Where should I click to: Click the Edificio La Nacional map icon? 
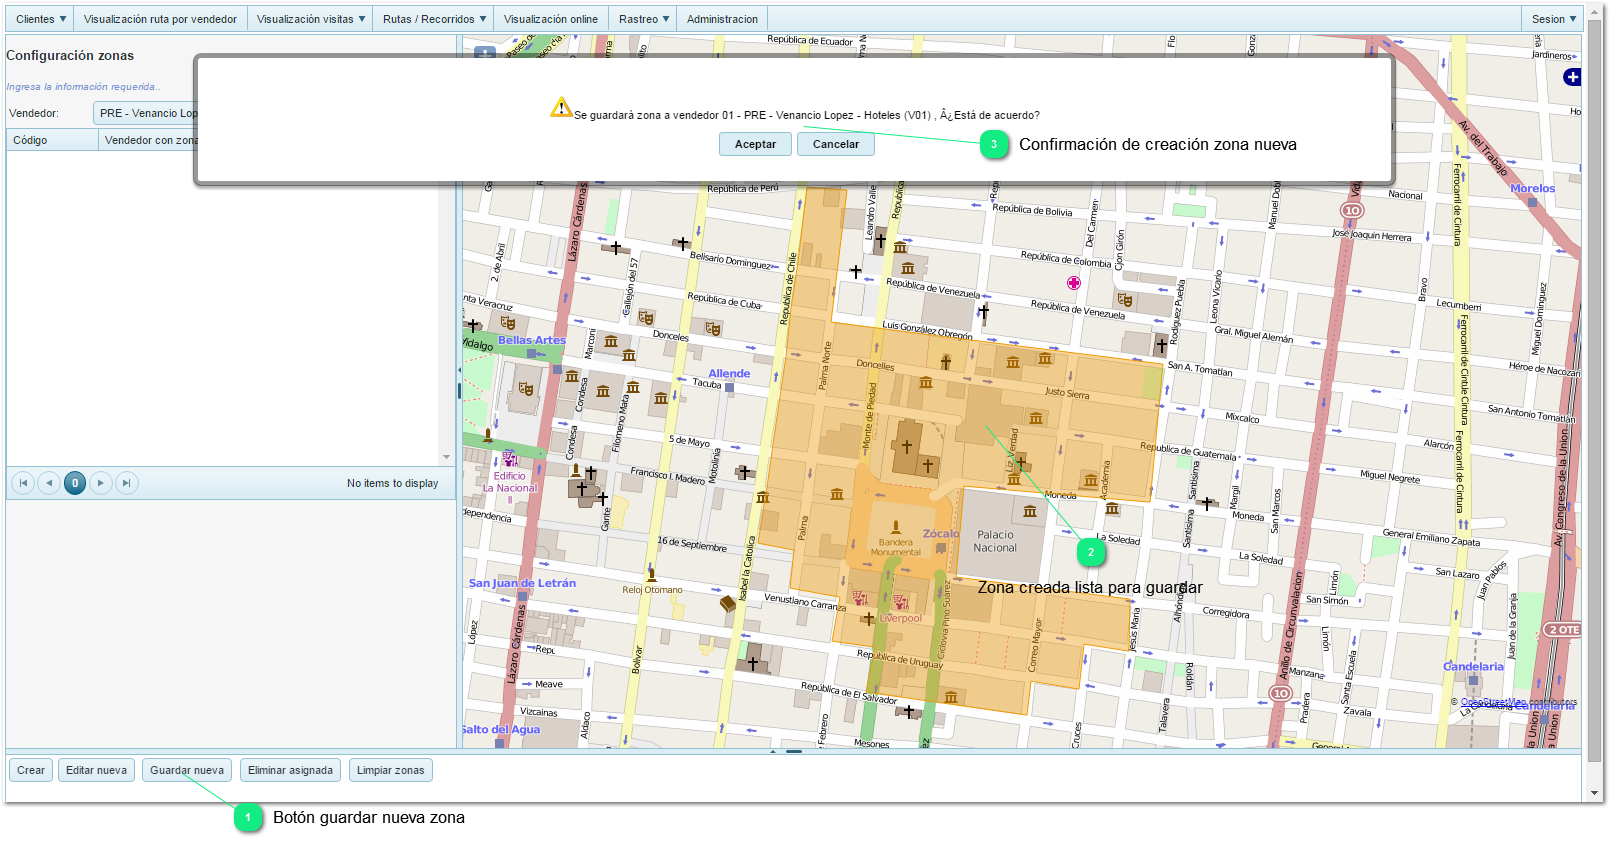click(509, 458)
